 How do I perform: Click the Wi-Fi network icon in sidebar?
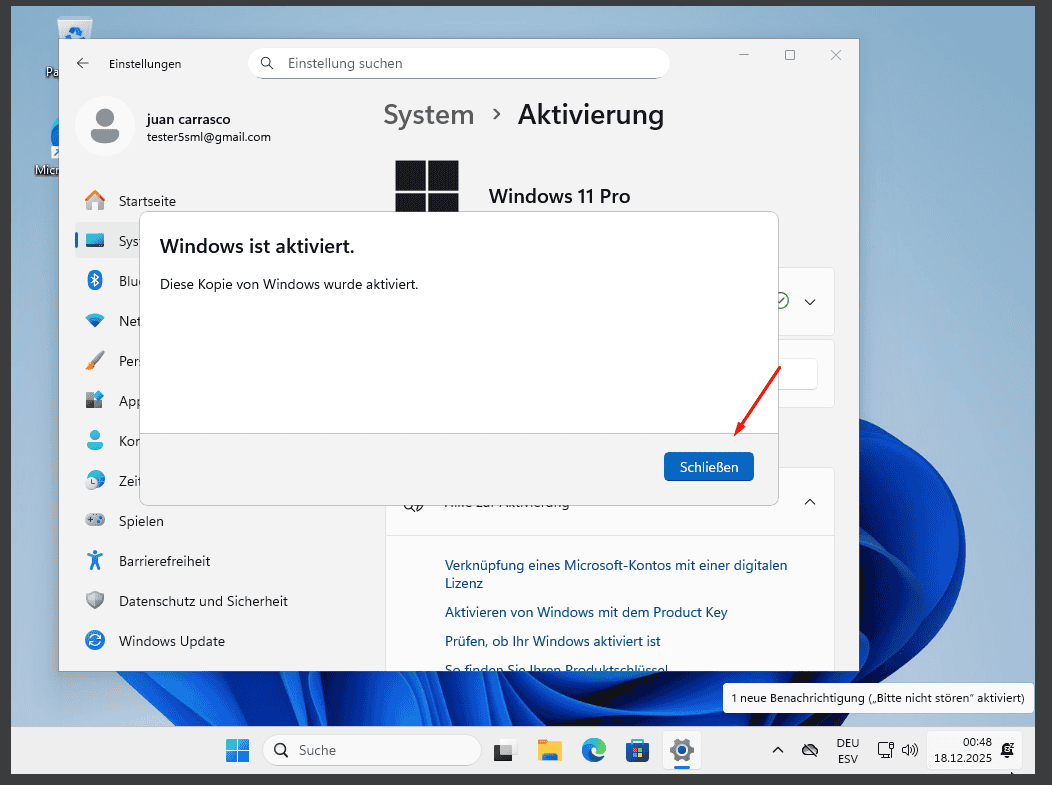pos(95,321)
